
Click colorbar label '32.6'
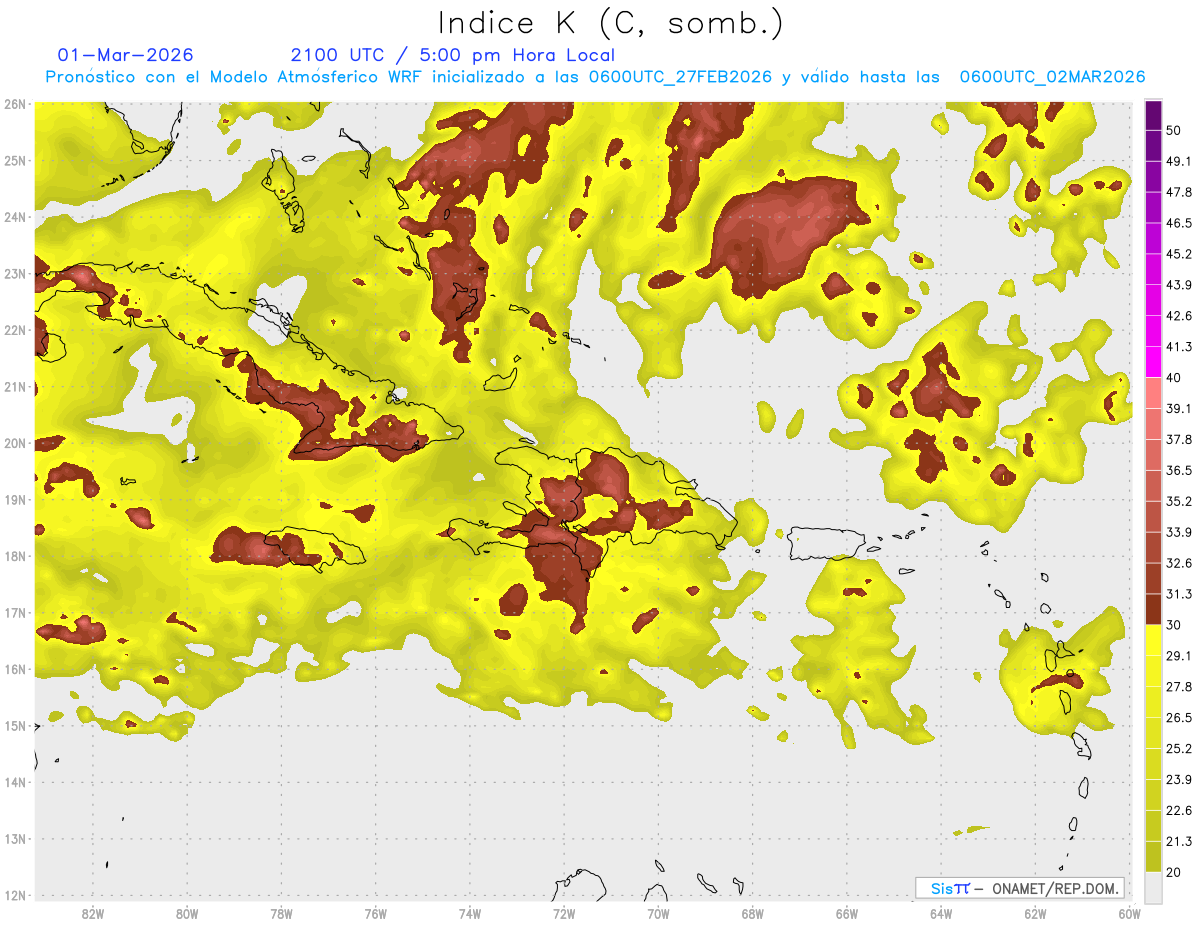(x=1179, y=563)
